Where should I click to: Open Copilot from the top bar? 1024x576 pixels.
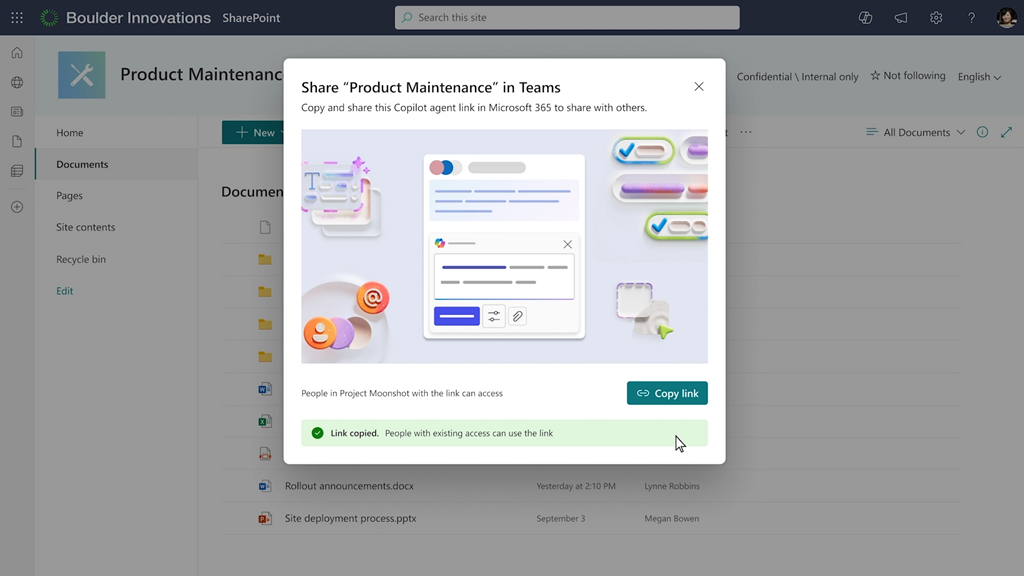coord(866,18)
